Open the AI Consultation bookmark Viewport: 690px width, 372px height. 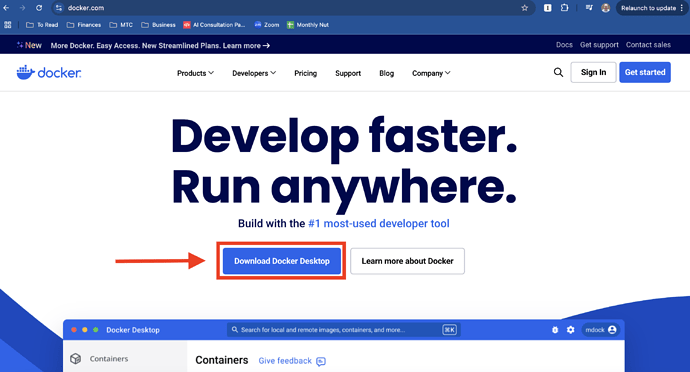(214, 25)
